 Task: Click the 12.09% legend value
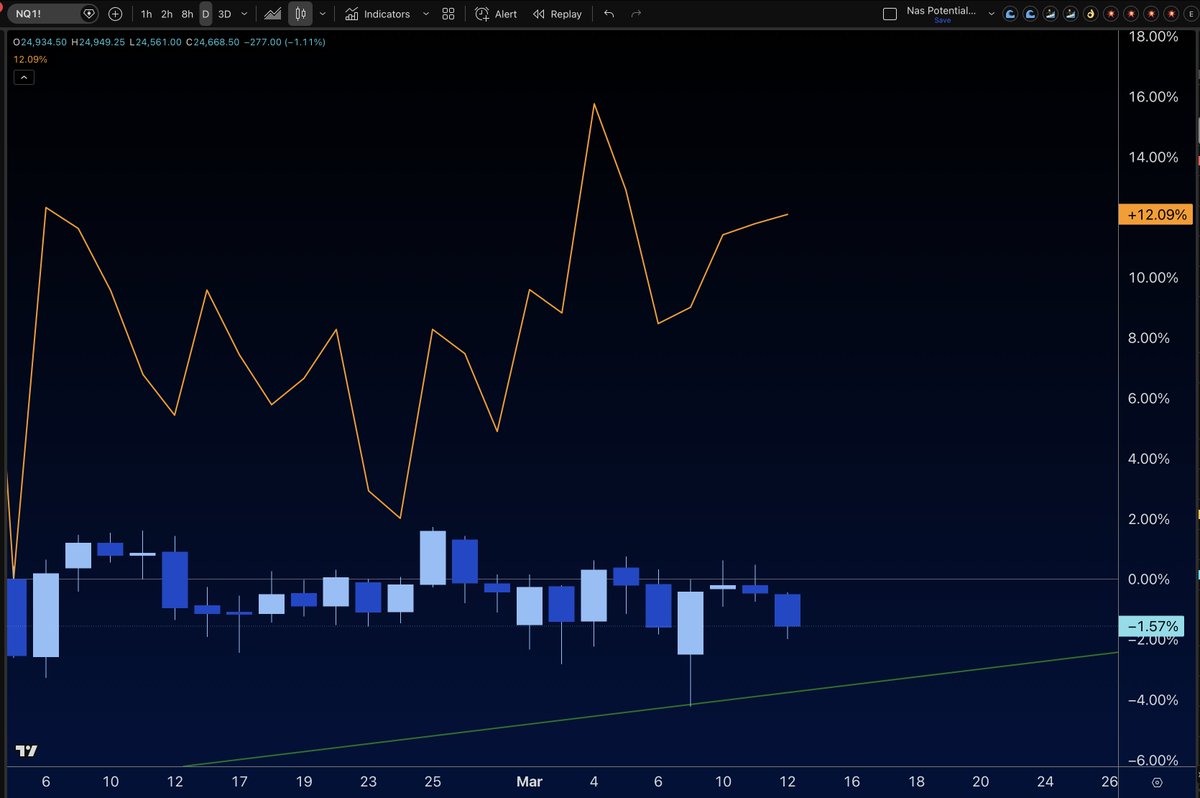point(29,59)
